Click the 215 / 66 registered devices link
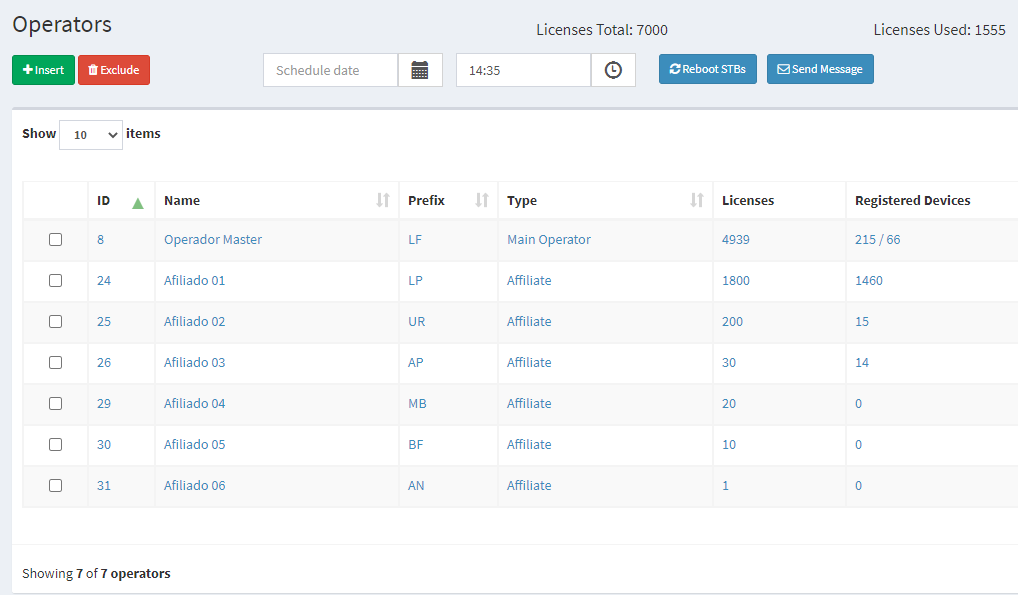This screenshot has width=1018, height=595. coord(877,240)
